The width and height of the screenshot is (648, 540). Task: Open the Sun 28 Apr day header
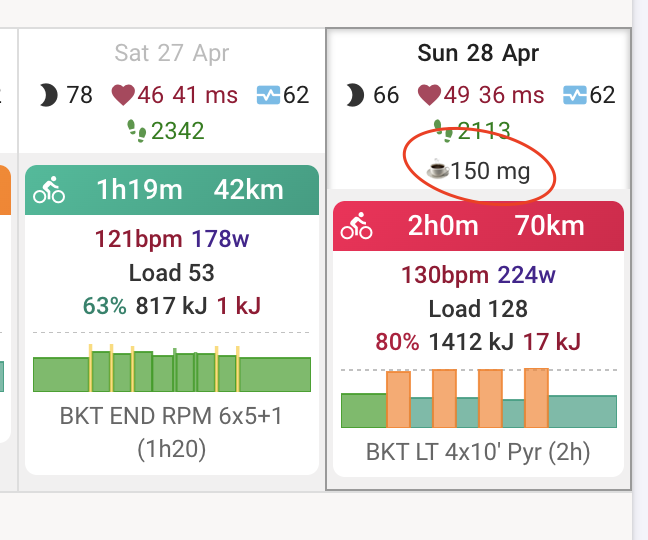click(x=478, y=53)
